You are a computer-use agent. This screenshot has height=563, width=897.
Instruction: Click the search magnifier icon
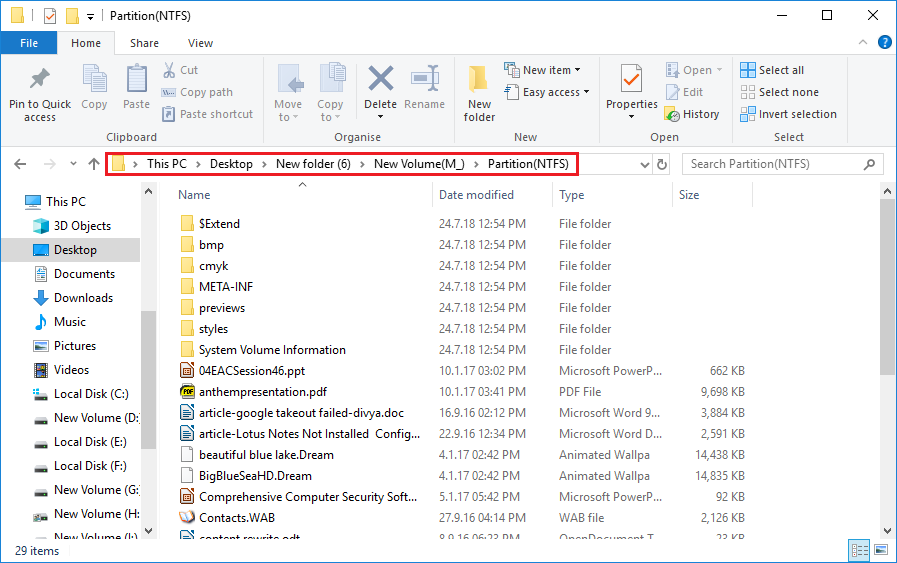tap(869, 164)
